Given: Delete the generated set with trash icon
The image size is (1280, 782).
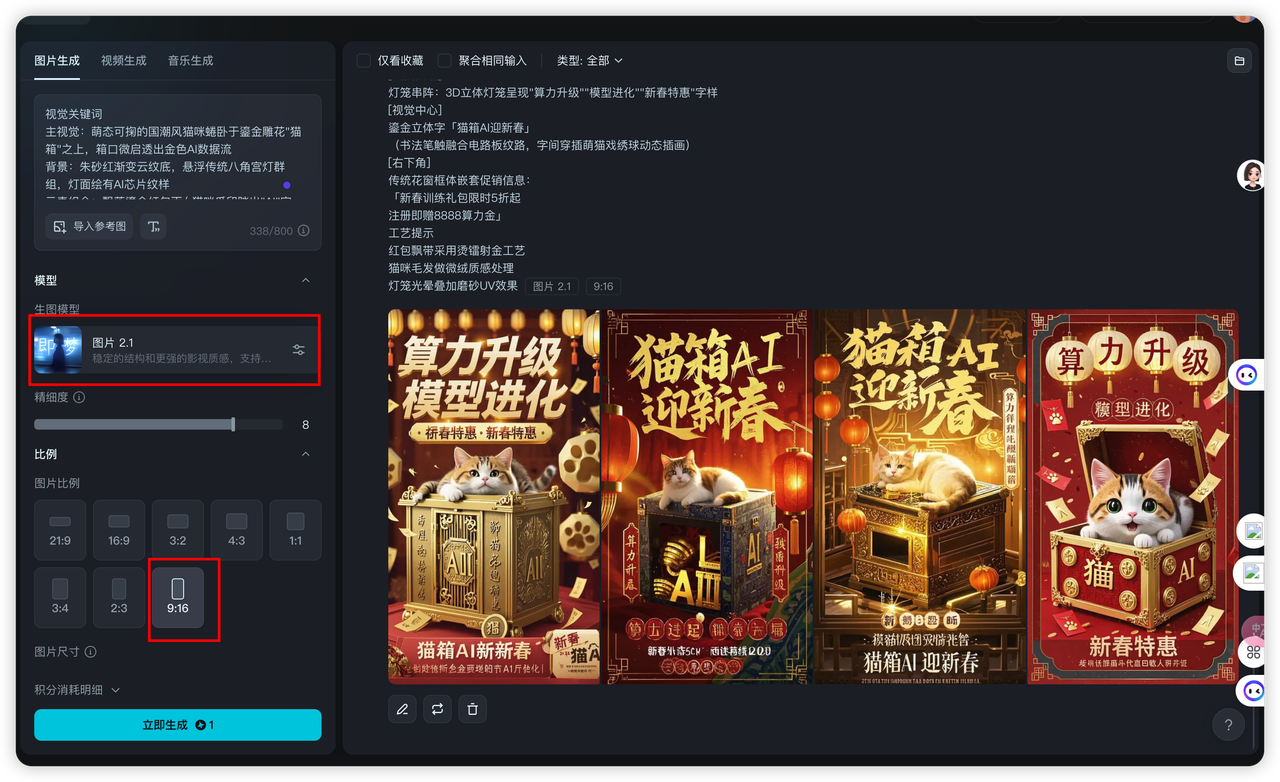Looking at the screenshot, I should pos(472,709).
